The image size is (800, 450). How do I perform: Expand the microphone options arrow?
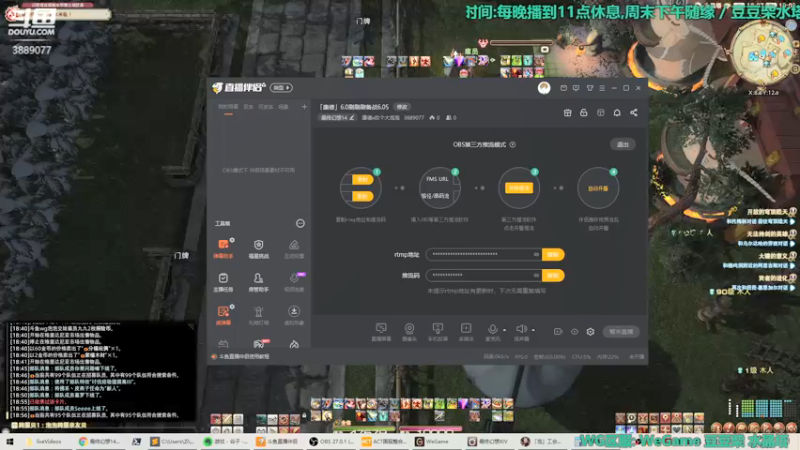pos(505,330)
